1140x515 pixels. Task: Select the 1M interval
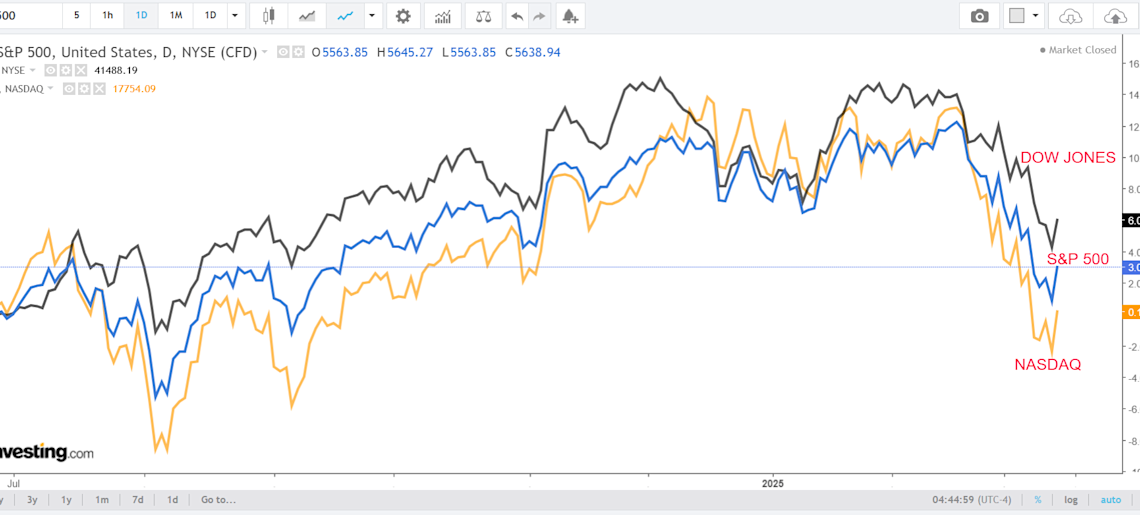point(176,15)
